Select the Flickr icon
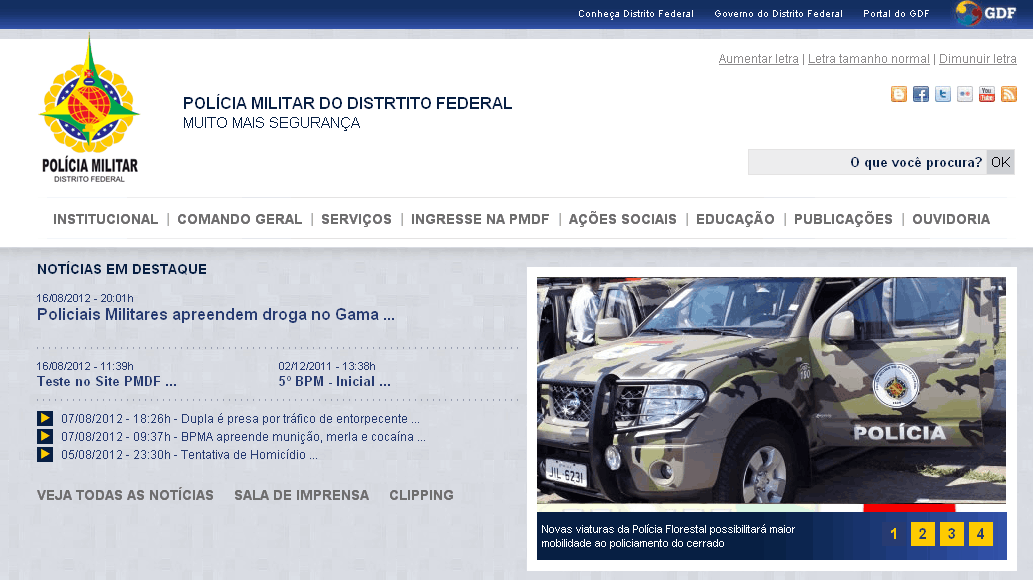Viewport: 1033px width, 580px height. (964, 94)
